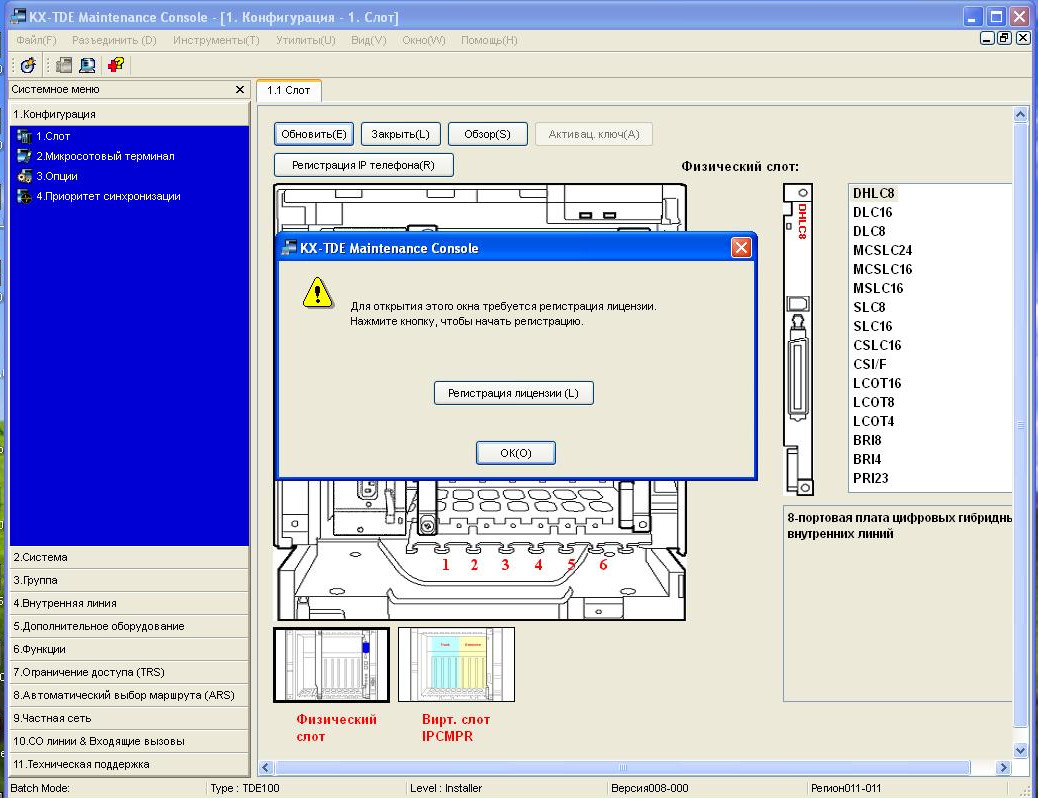
Task: Expand the 6.Функции section
Action: point(129,649)
